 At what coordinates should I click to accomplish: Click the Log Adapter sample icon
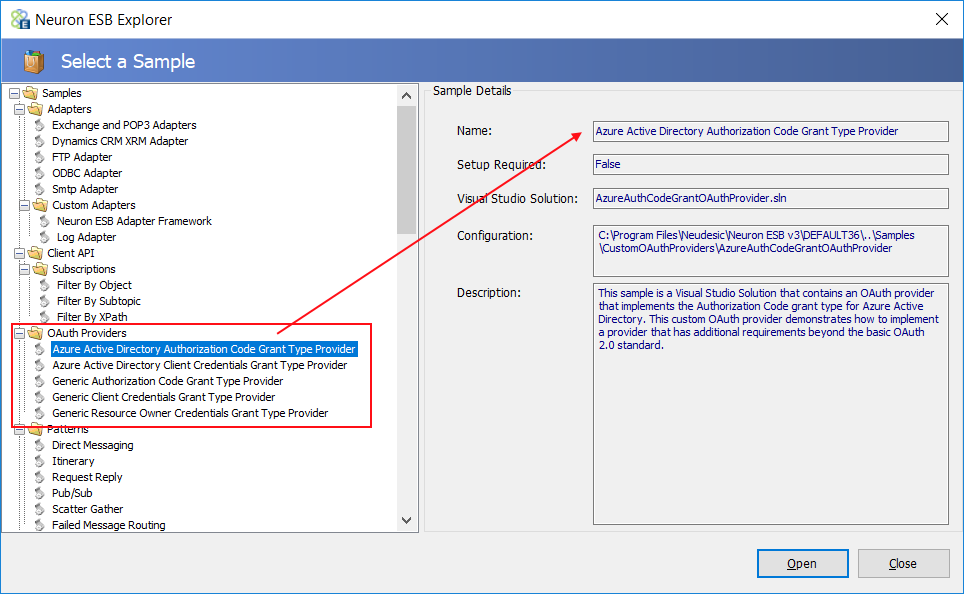click(x=45, y=237)
